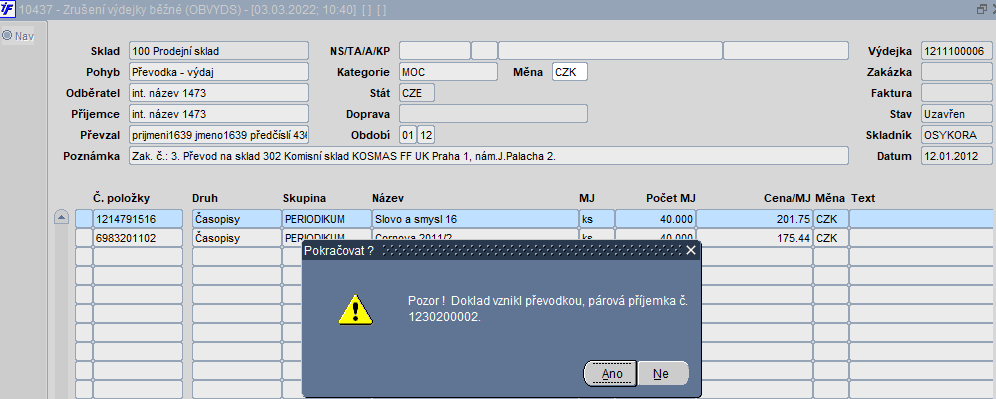The height and width of the screenshot is (399, 996).
Task: Click the Měna field 'CZK' in the header
Action: coord(570,72)
